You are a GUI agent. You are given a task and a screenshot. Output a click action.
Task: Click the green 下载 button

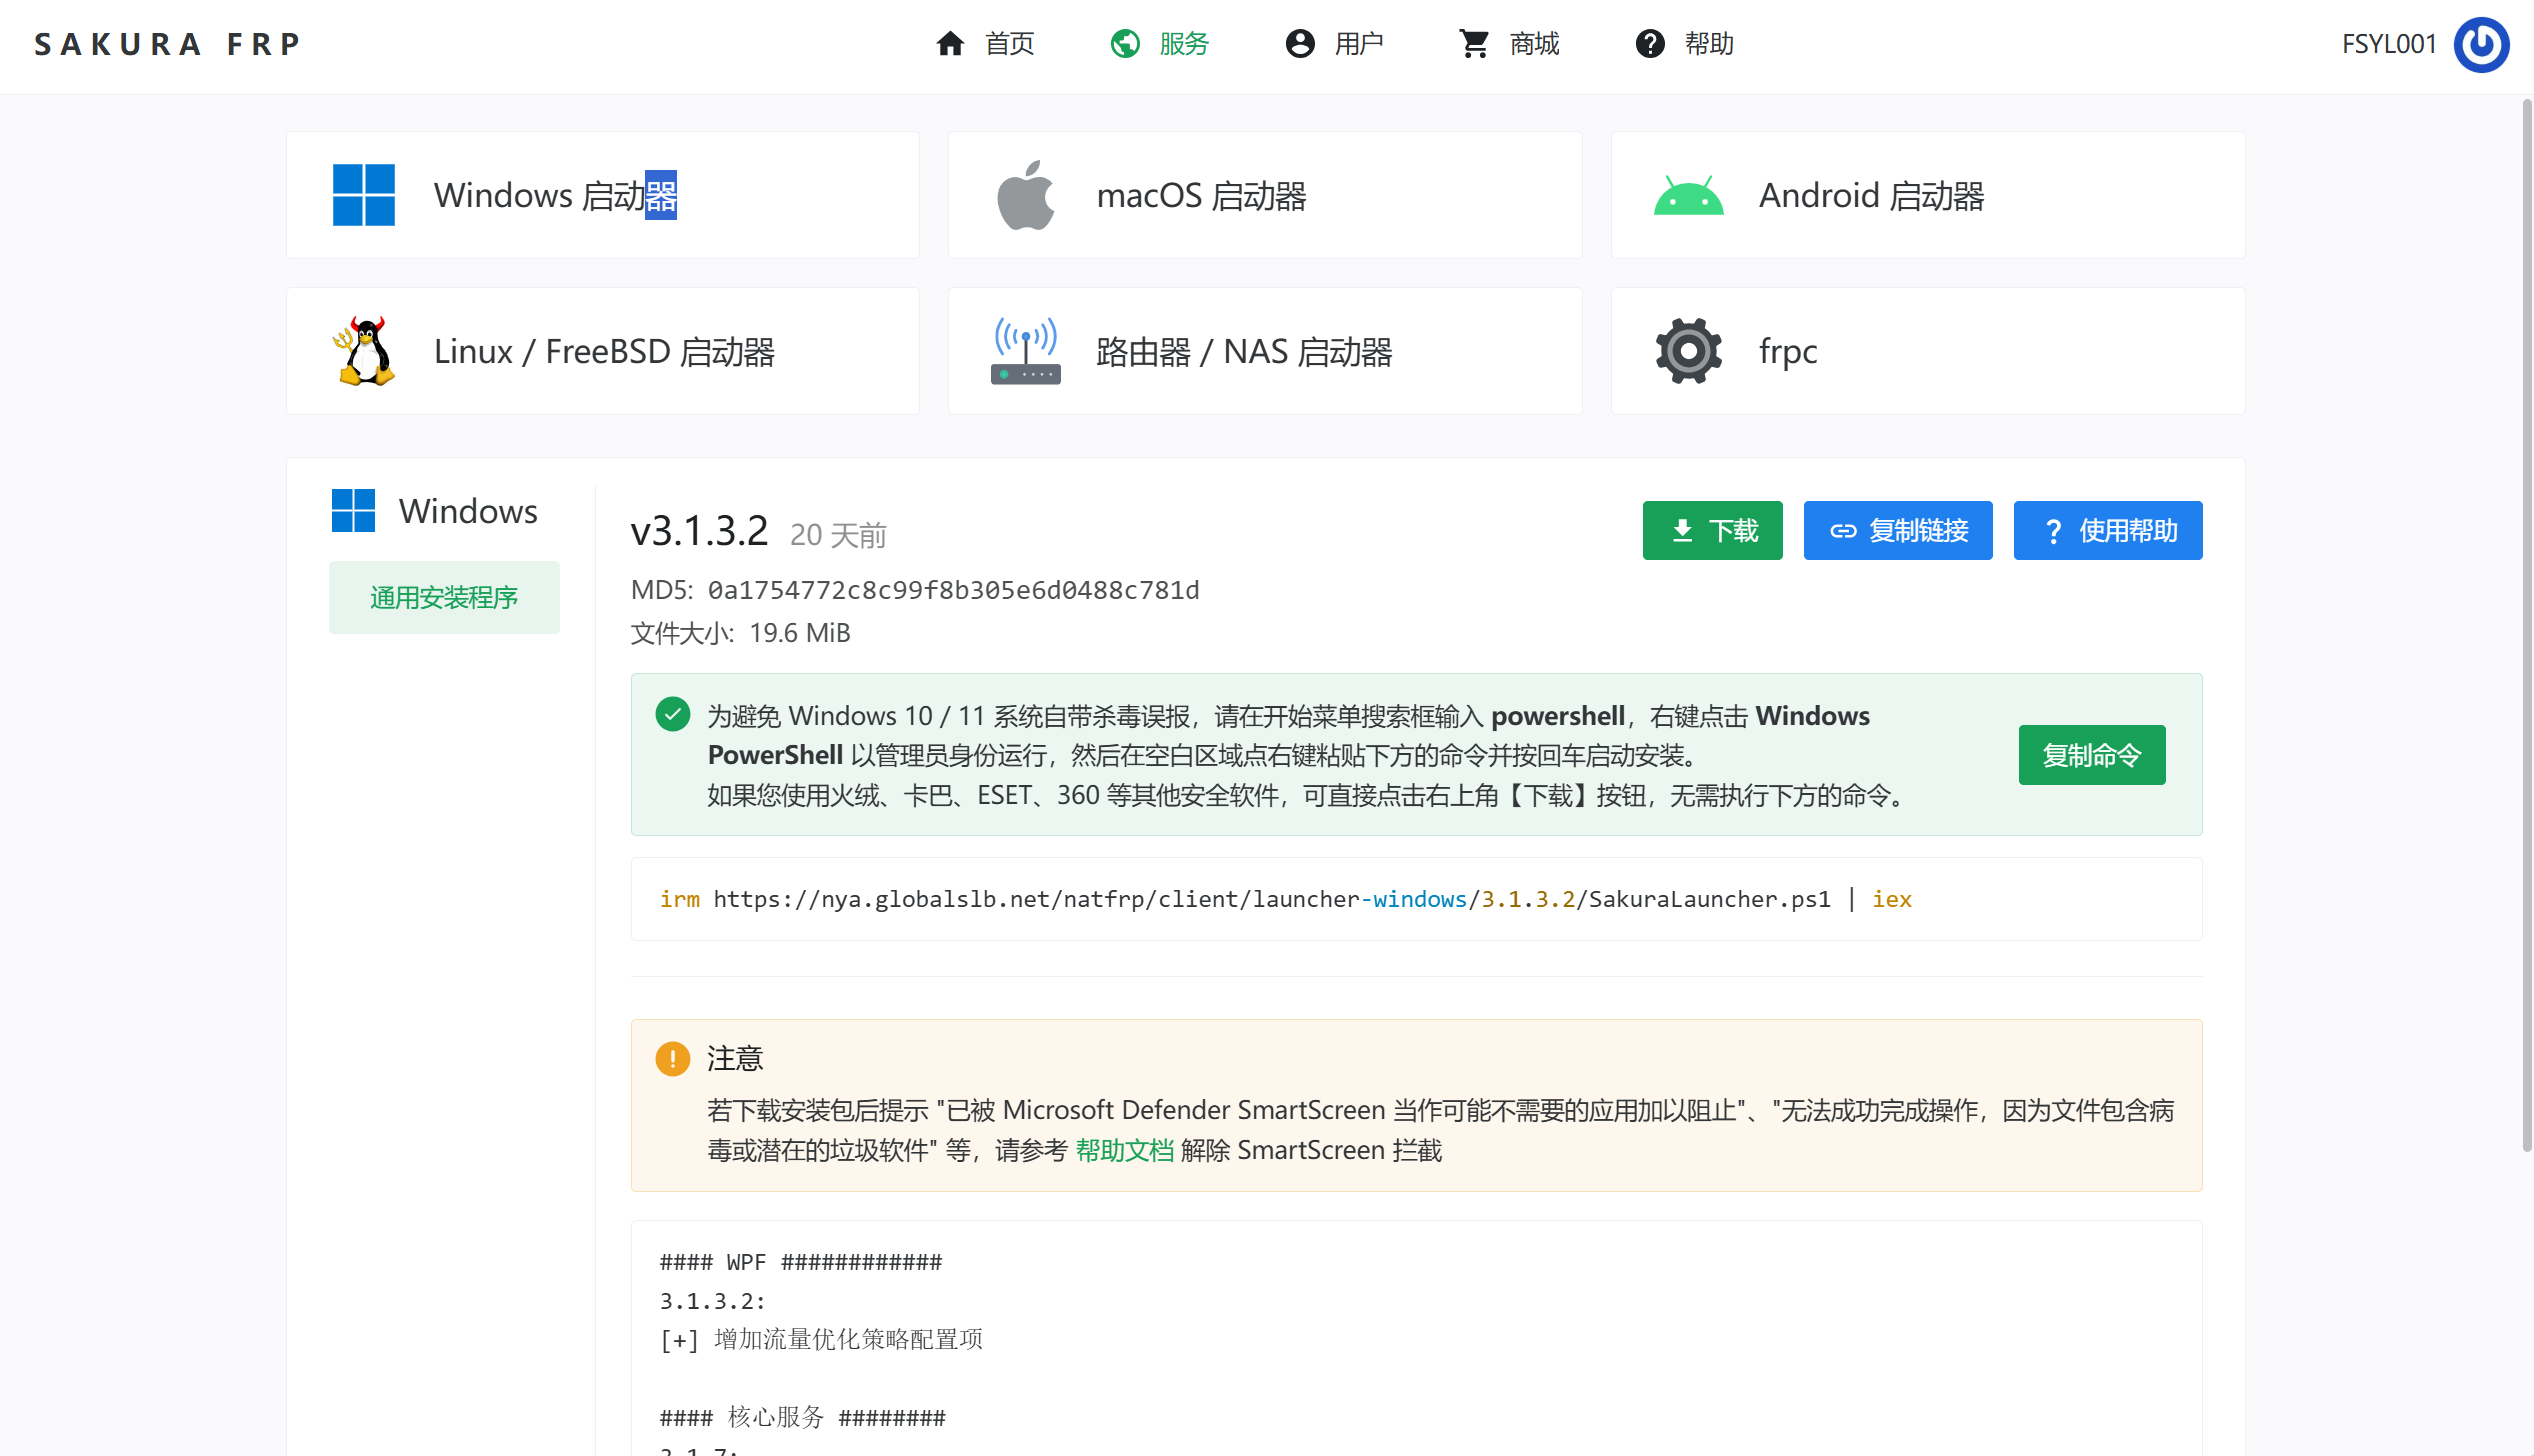(x=1712, y=530)
